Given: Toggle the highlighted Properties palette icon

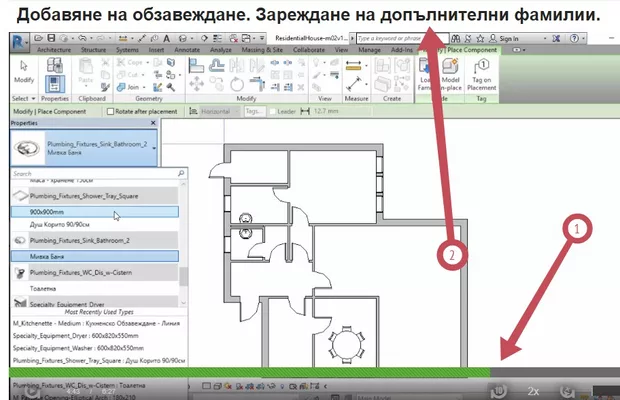Looking at the screenshot, I should [55, 84].
